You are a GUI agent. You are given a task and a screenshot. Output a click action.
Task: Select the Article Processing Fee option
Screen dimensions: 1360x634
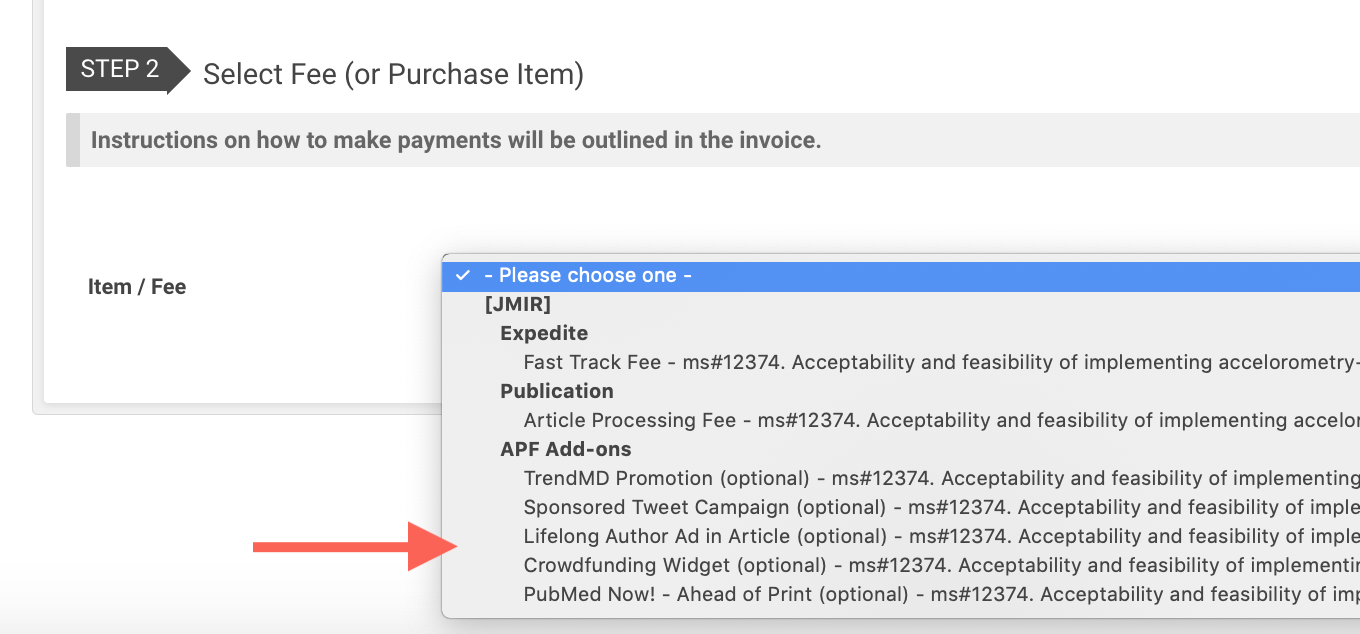(900, 420)
